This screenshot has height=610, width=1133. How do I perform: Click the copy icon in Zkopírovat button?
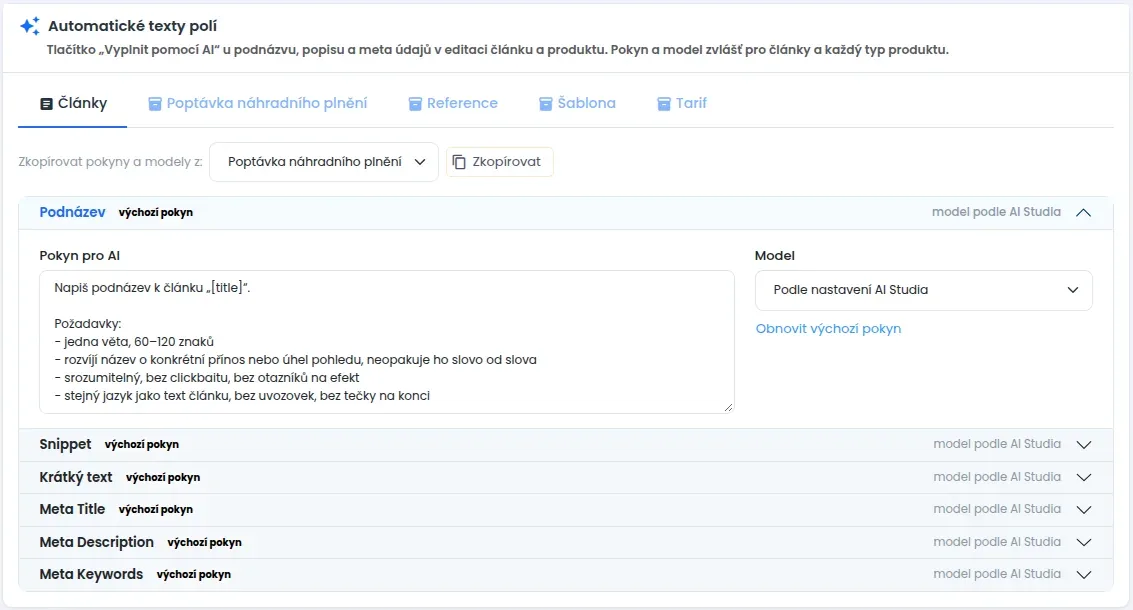click(459, 162)
